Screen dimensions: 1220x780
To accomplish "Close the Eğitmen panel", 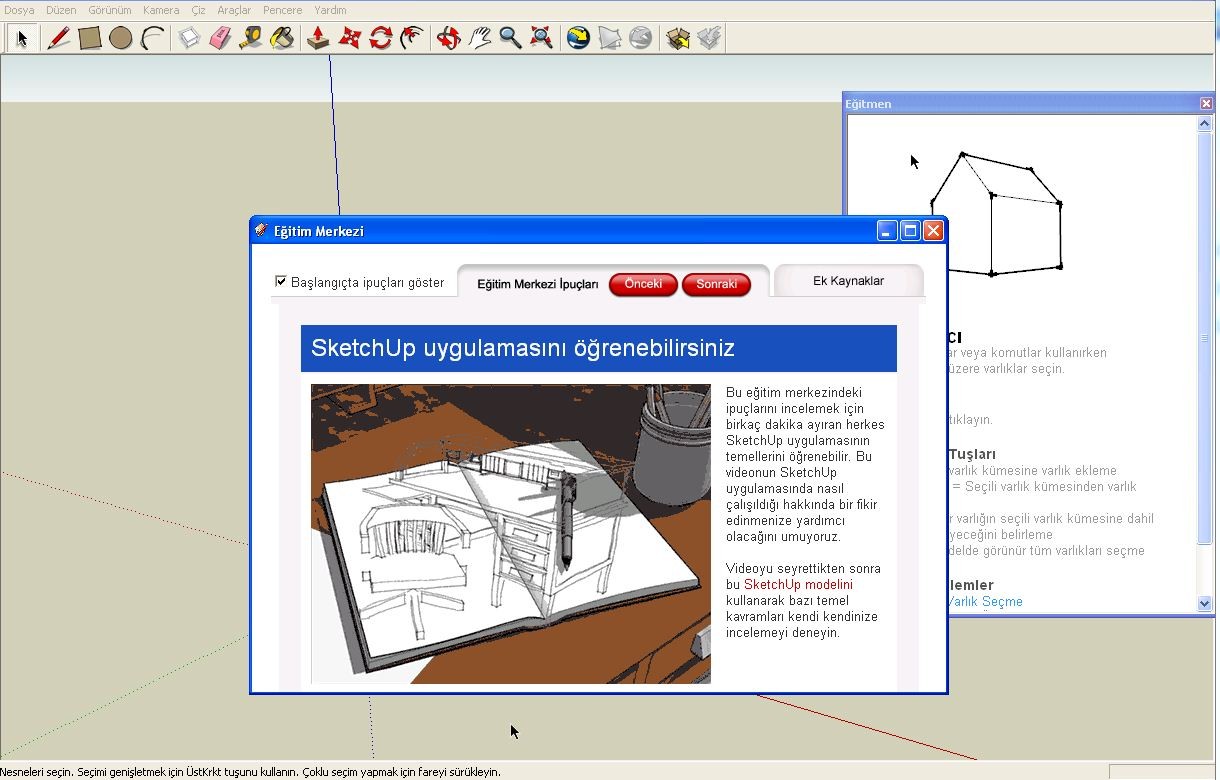I will coord(1206,103).
